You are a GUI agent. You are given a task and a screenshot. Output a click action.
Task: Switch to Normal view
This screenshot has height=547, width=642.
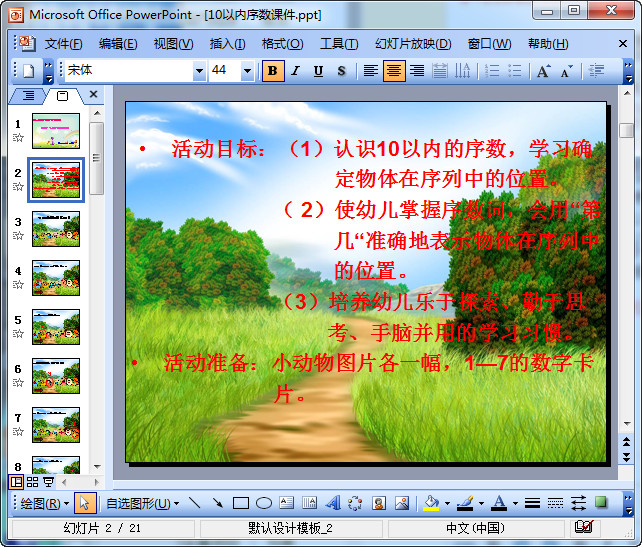16,482
